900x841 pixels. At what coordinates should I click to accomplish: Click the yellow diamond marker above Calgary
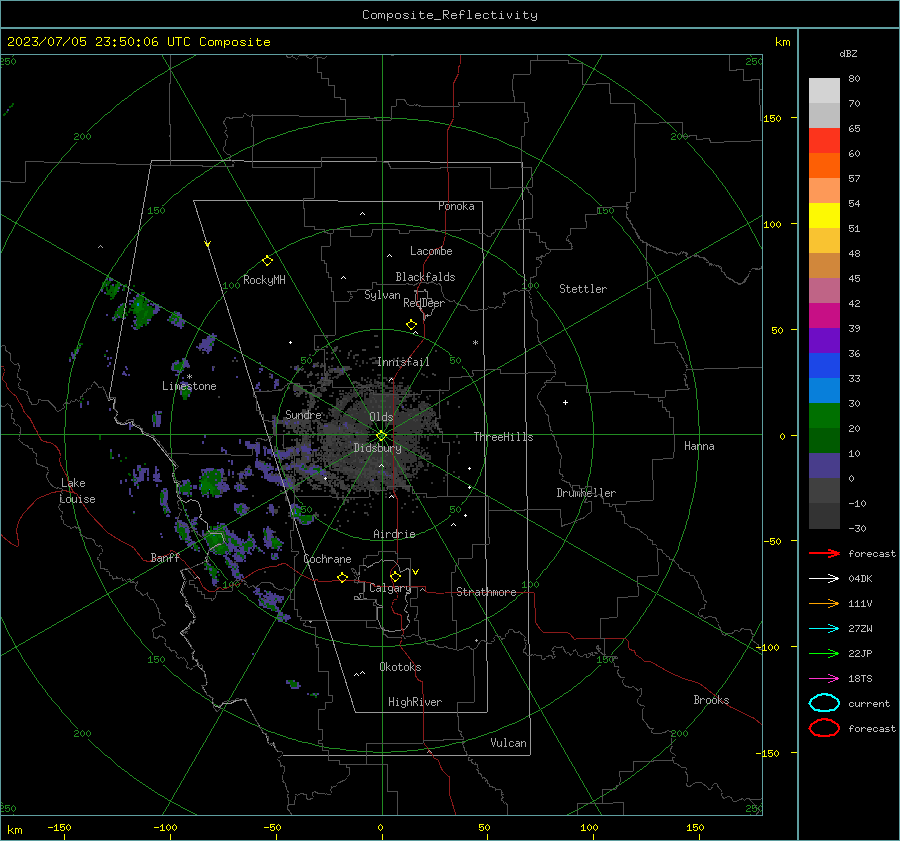[x=395, y=576]
